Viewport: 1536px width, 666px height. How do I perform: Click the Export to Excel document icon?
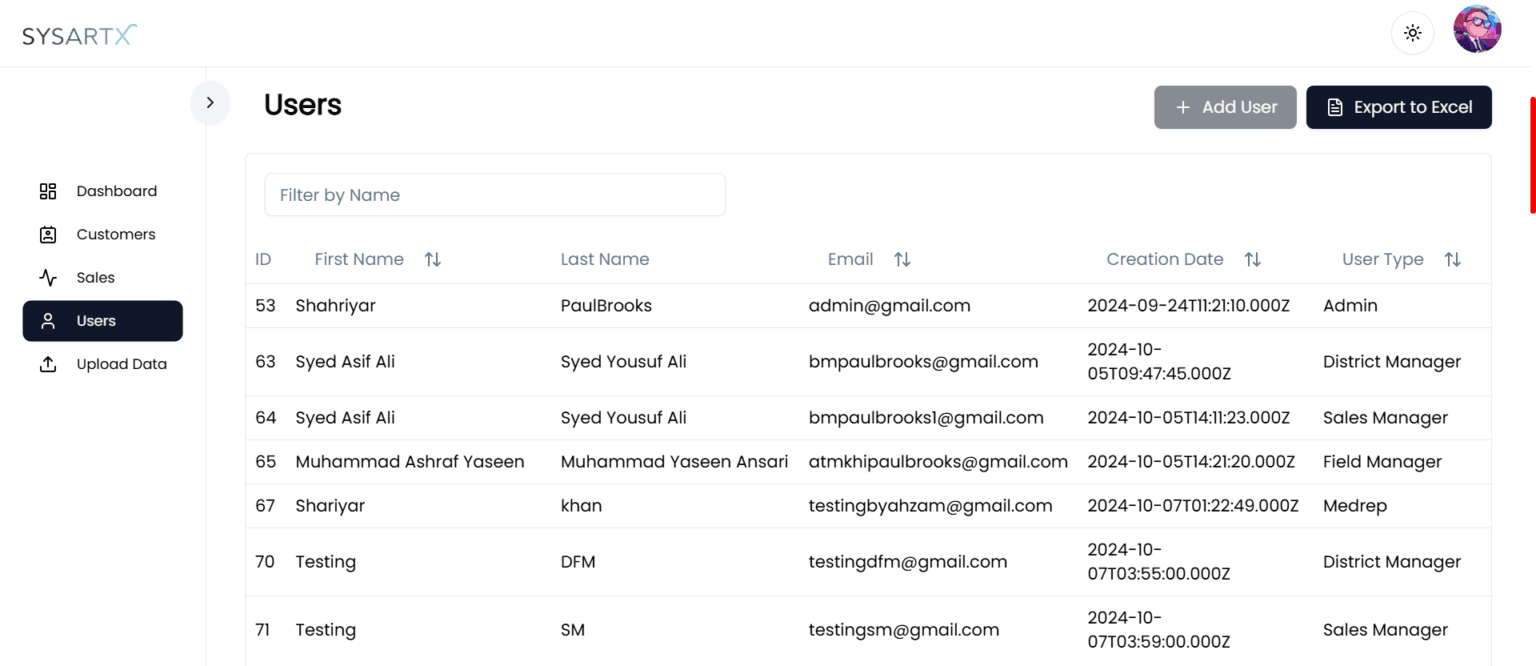click(x=1334, y=107)
